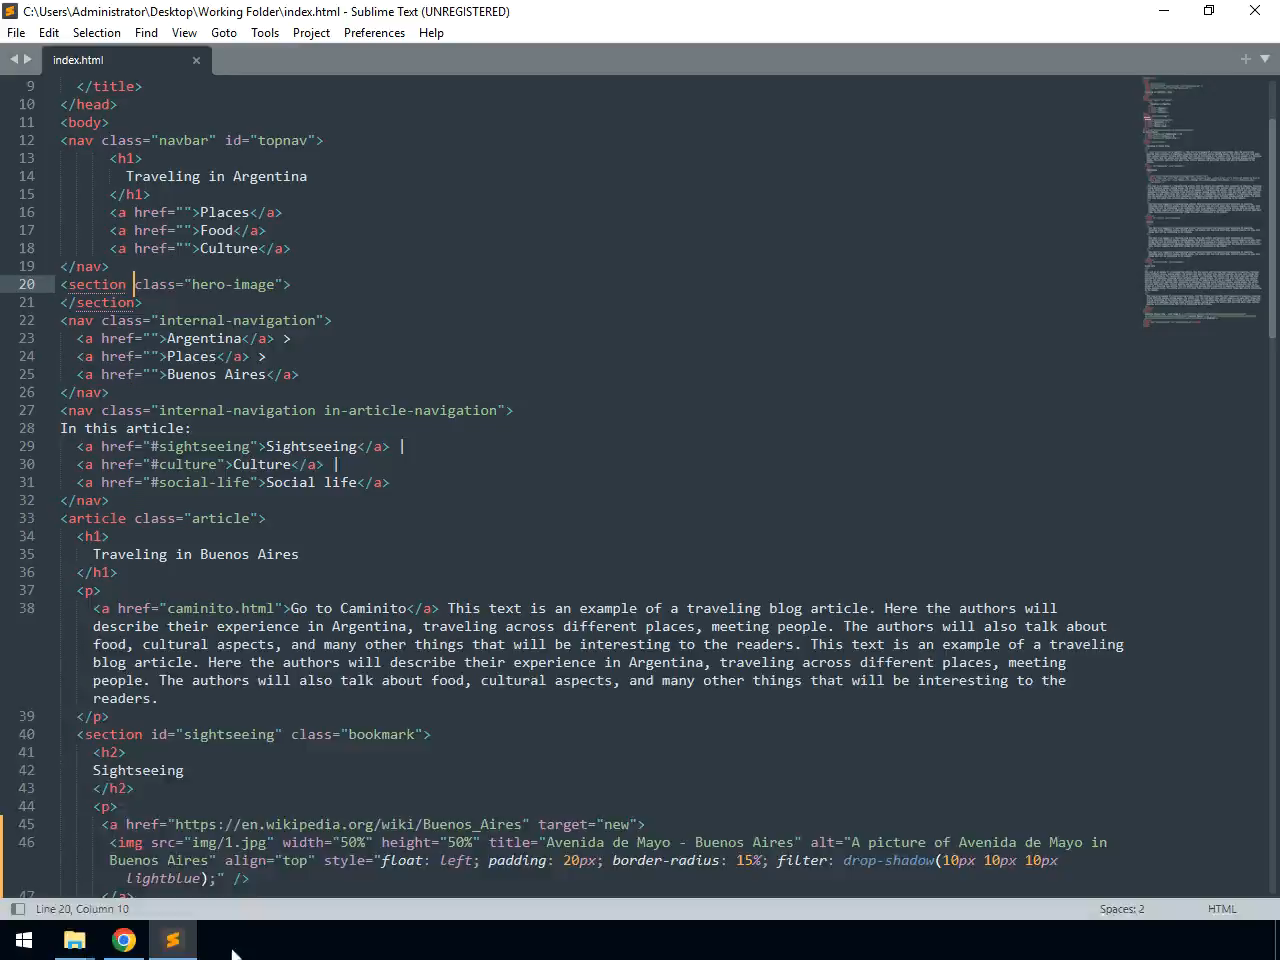Click the "img/1.jpg" src value

point(228,842)
